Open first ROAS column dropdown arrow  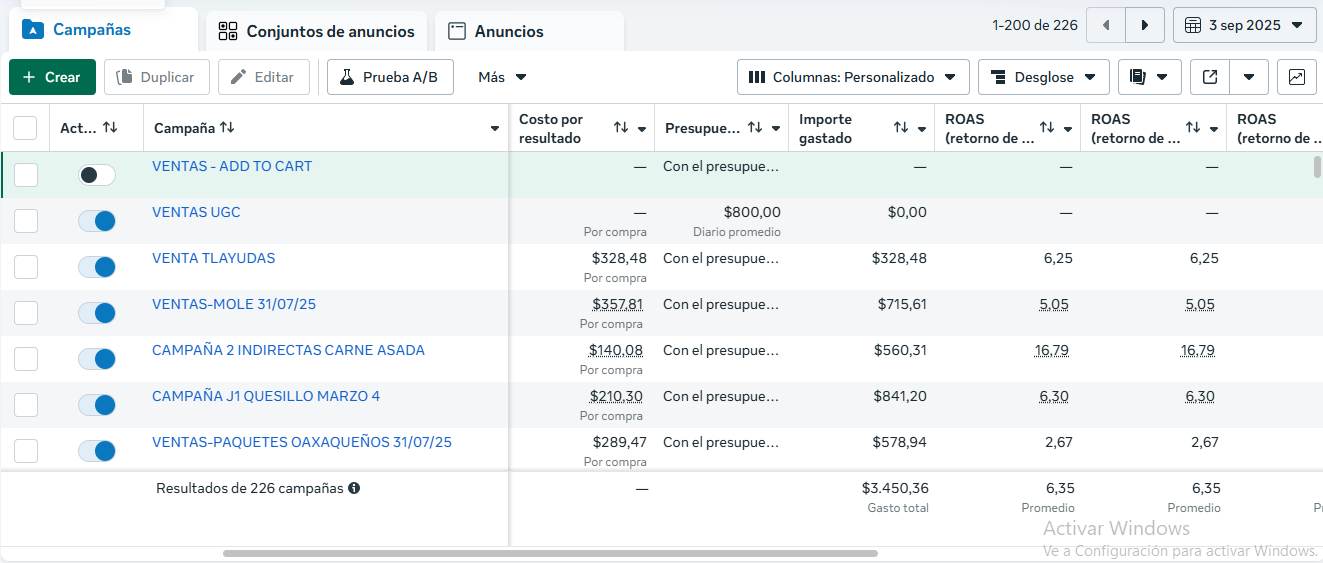click(1068, 129)
